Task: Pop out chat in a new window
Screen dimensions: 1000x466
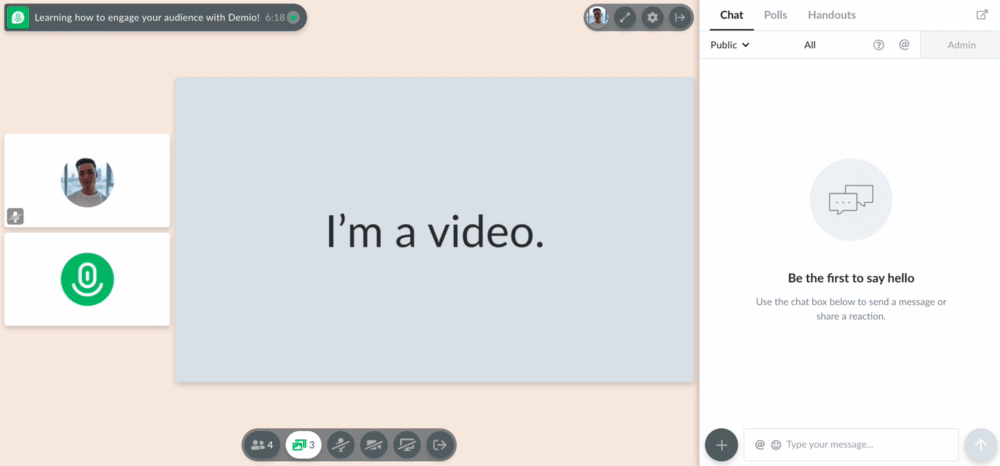Action: 982,15
